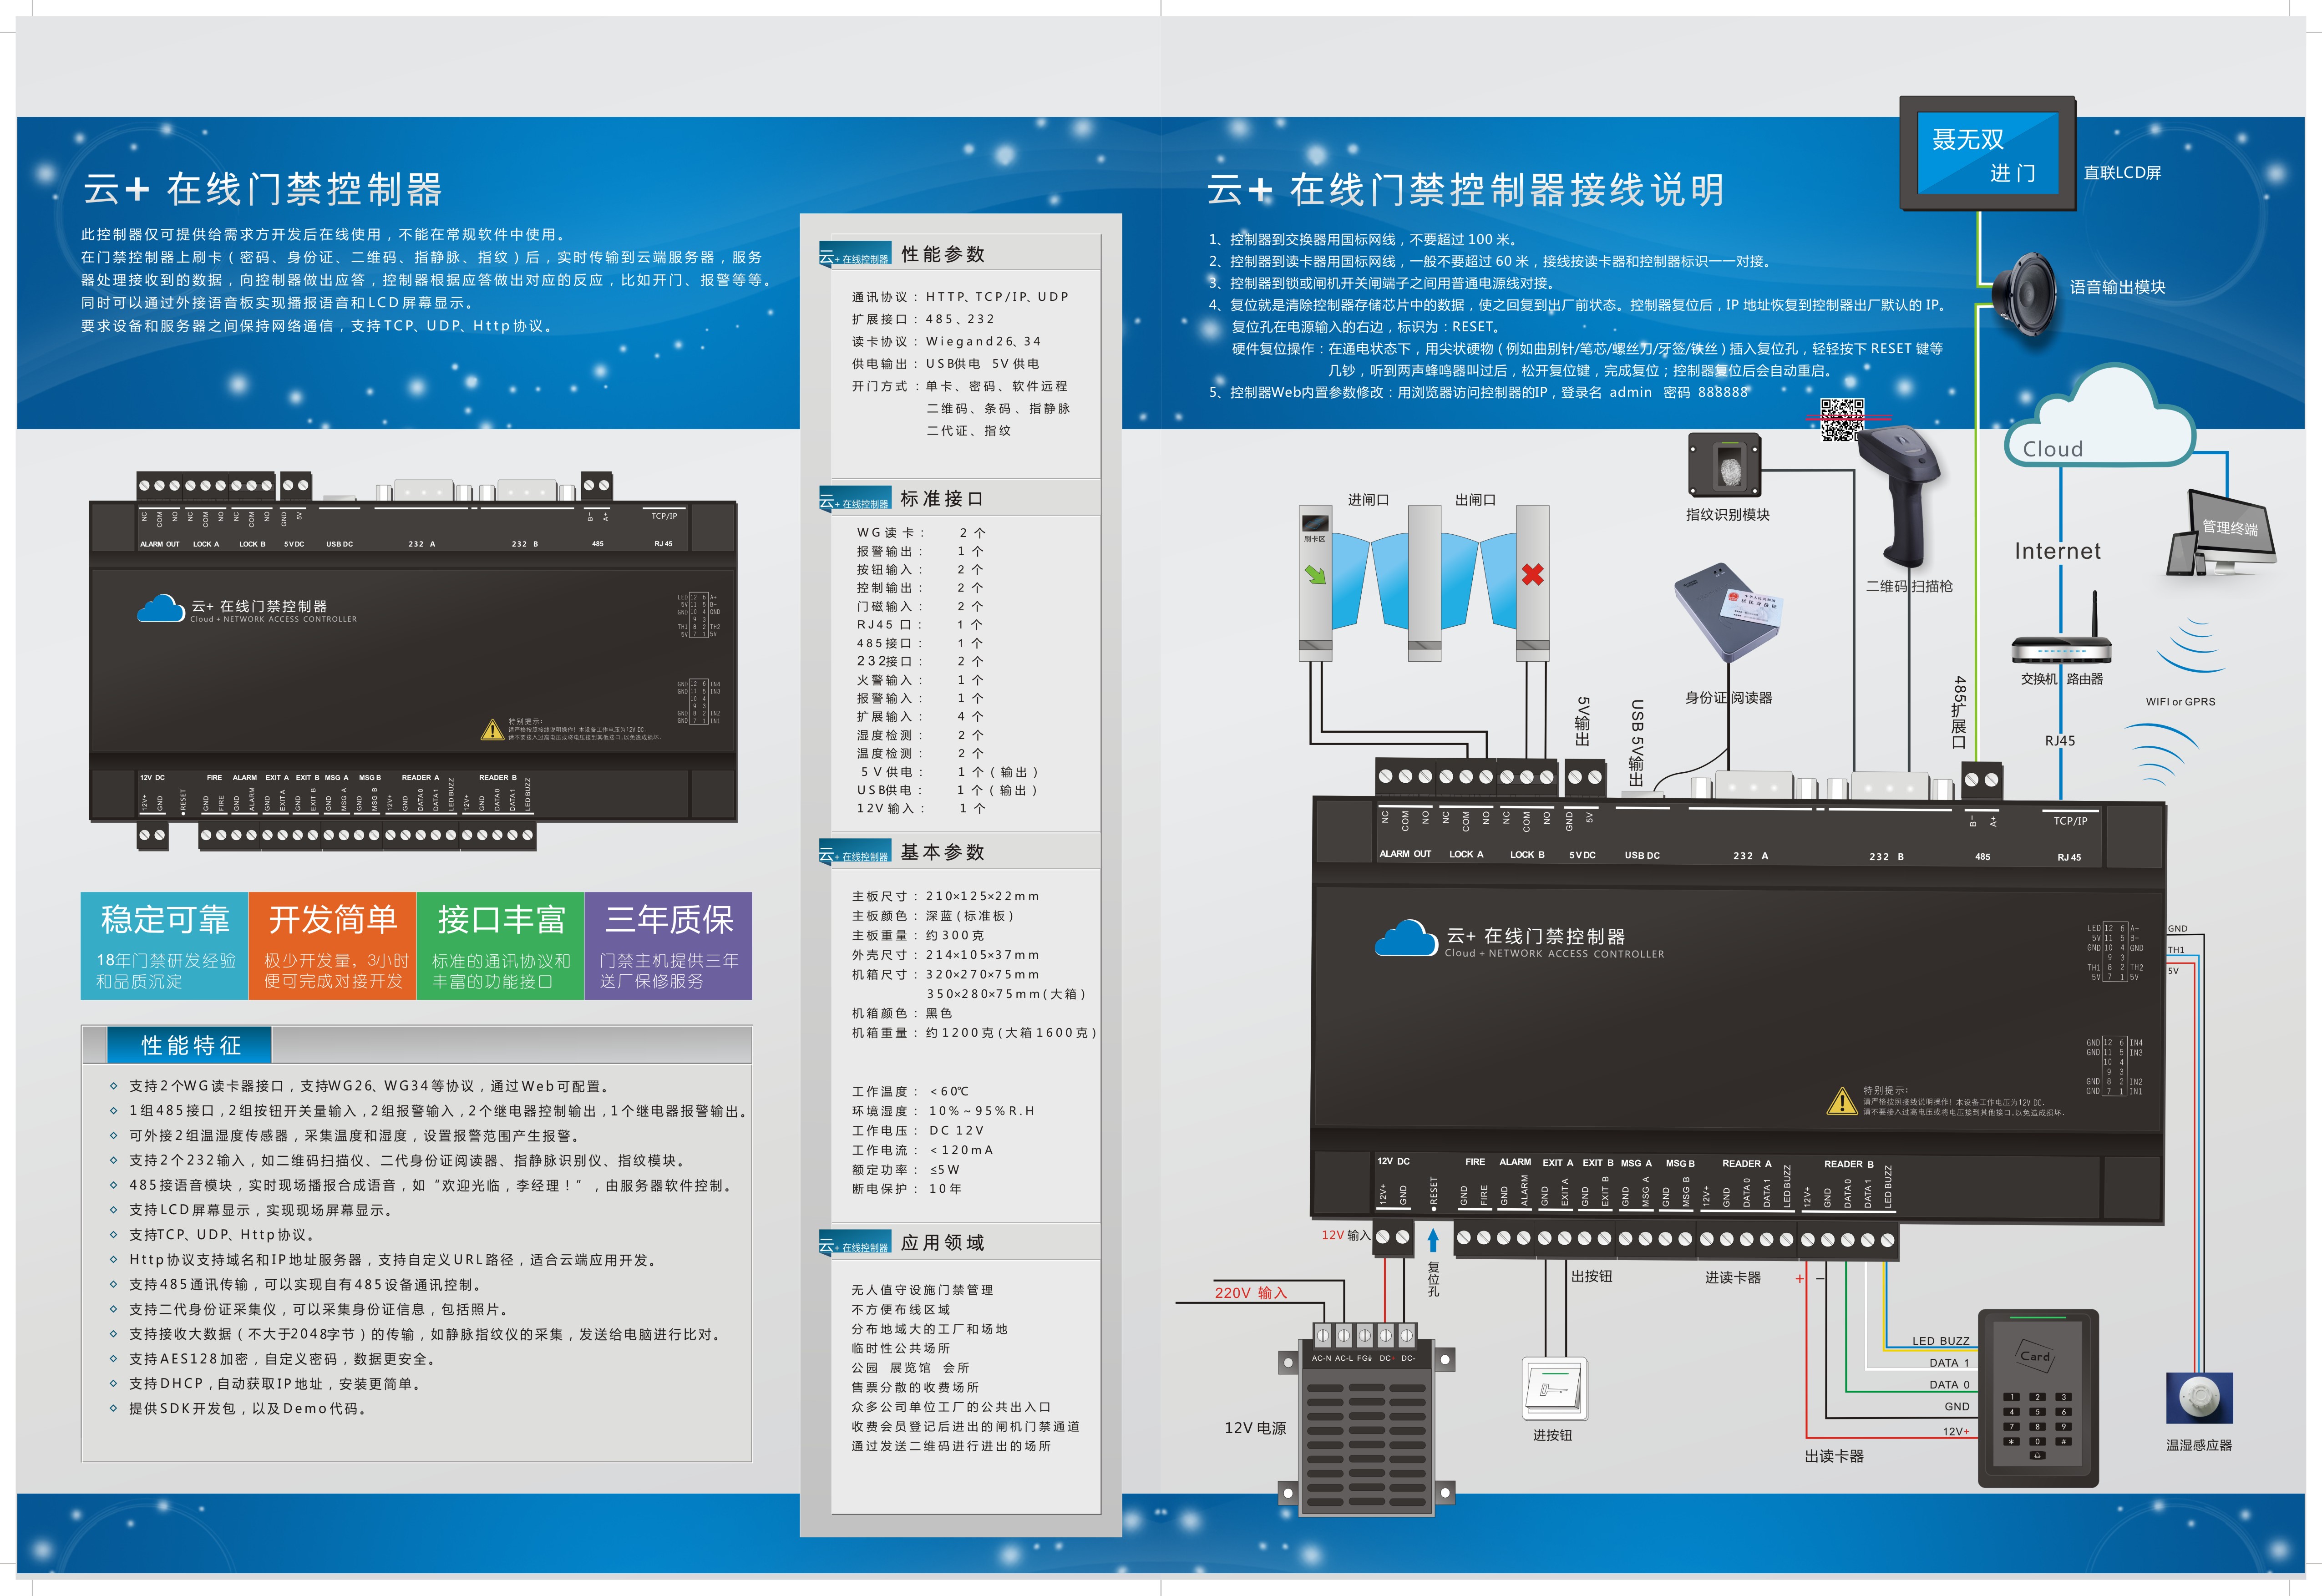This screenshot has width=2322, height=1596.
Task: Click the 应用领域 section heading
Action: pos(943,1243)
